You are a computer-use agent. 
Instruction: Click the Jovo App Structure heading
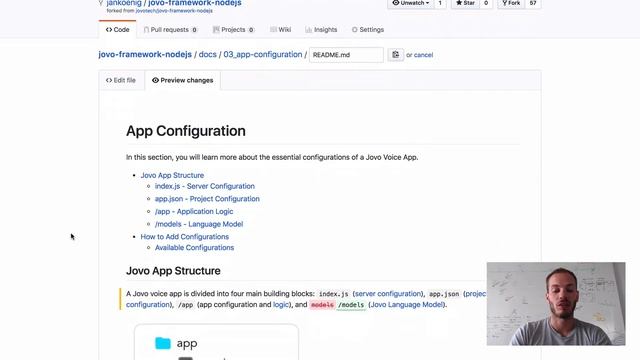tap(173, 271)
